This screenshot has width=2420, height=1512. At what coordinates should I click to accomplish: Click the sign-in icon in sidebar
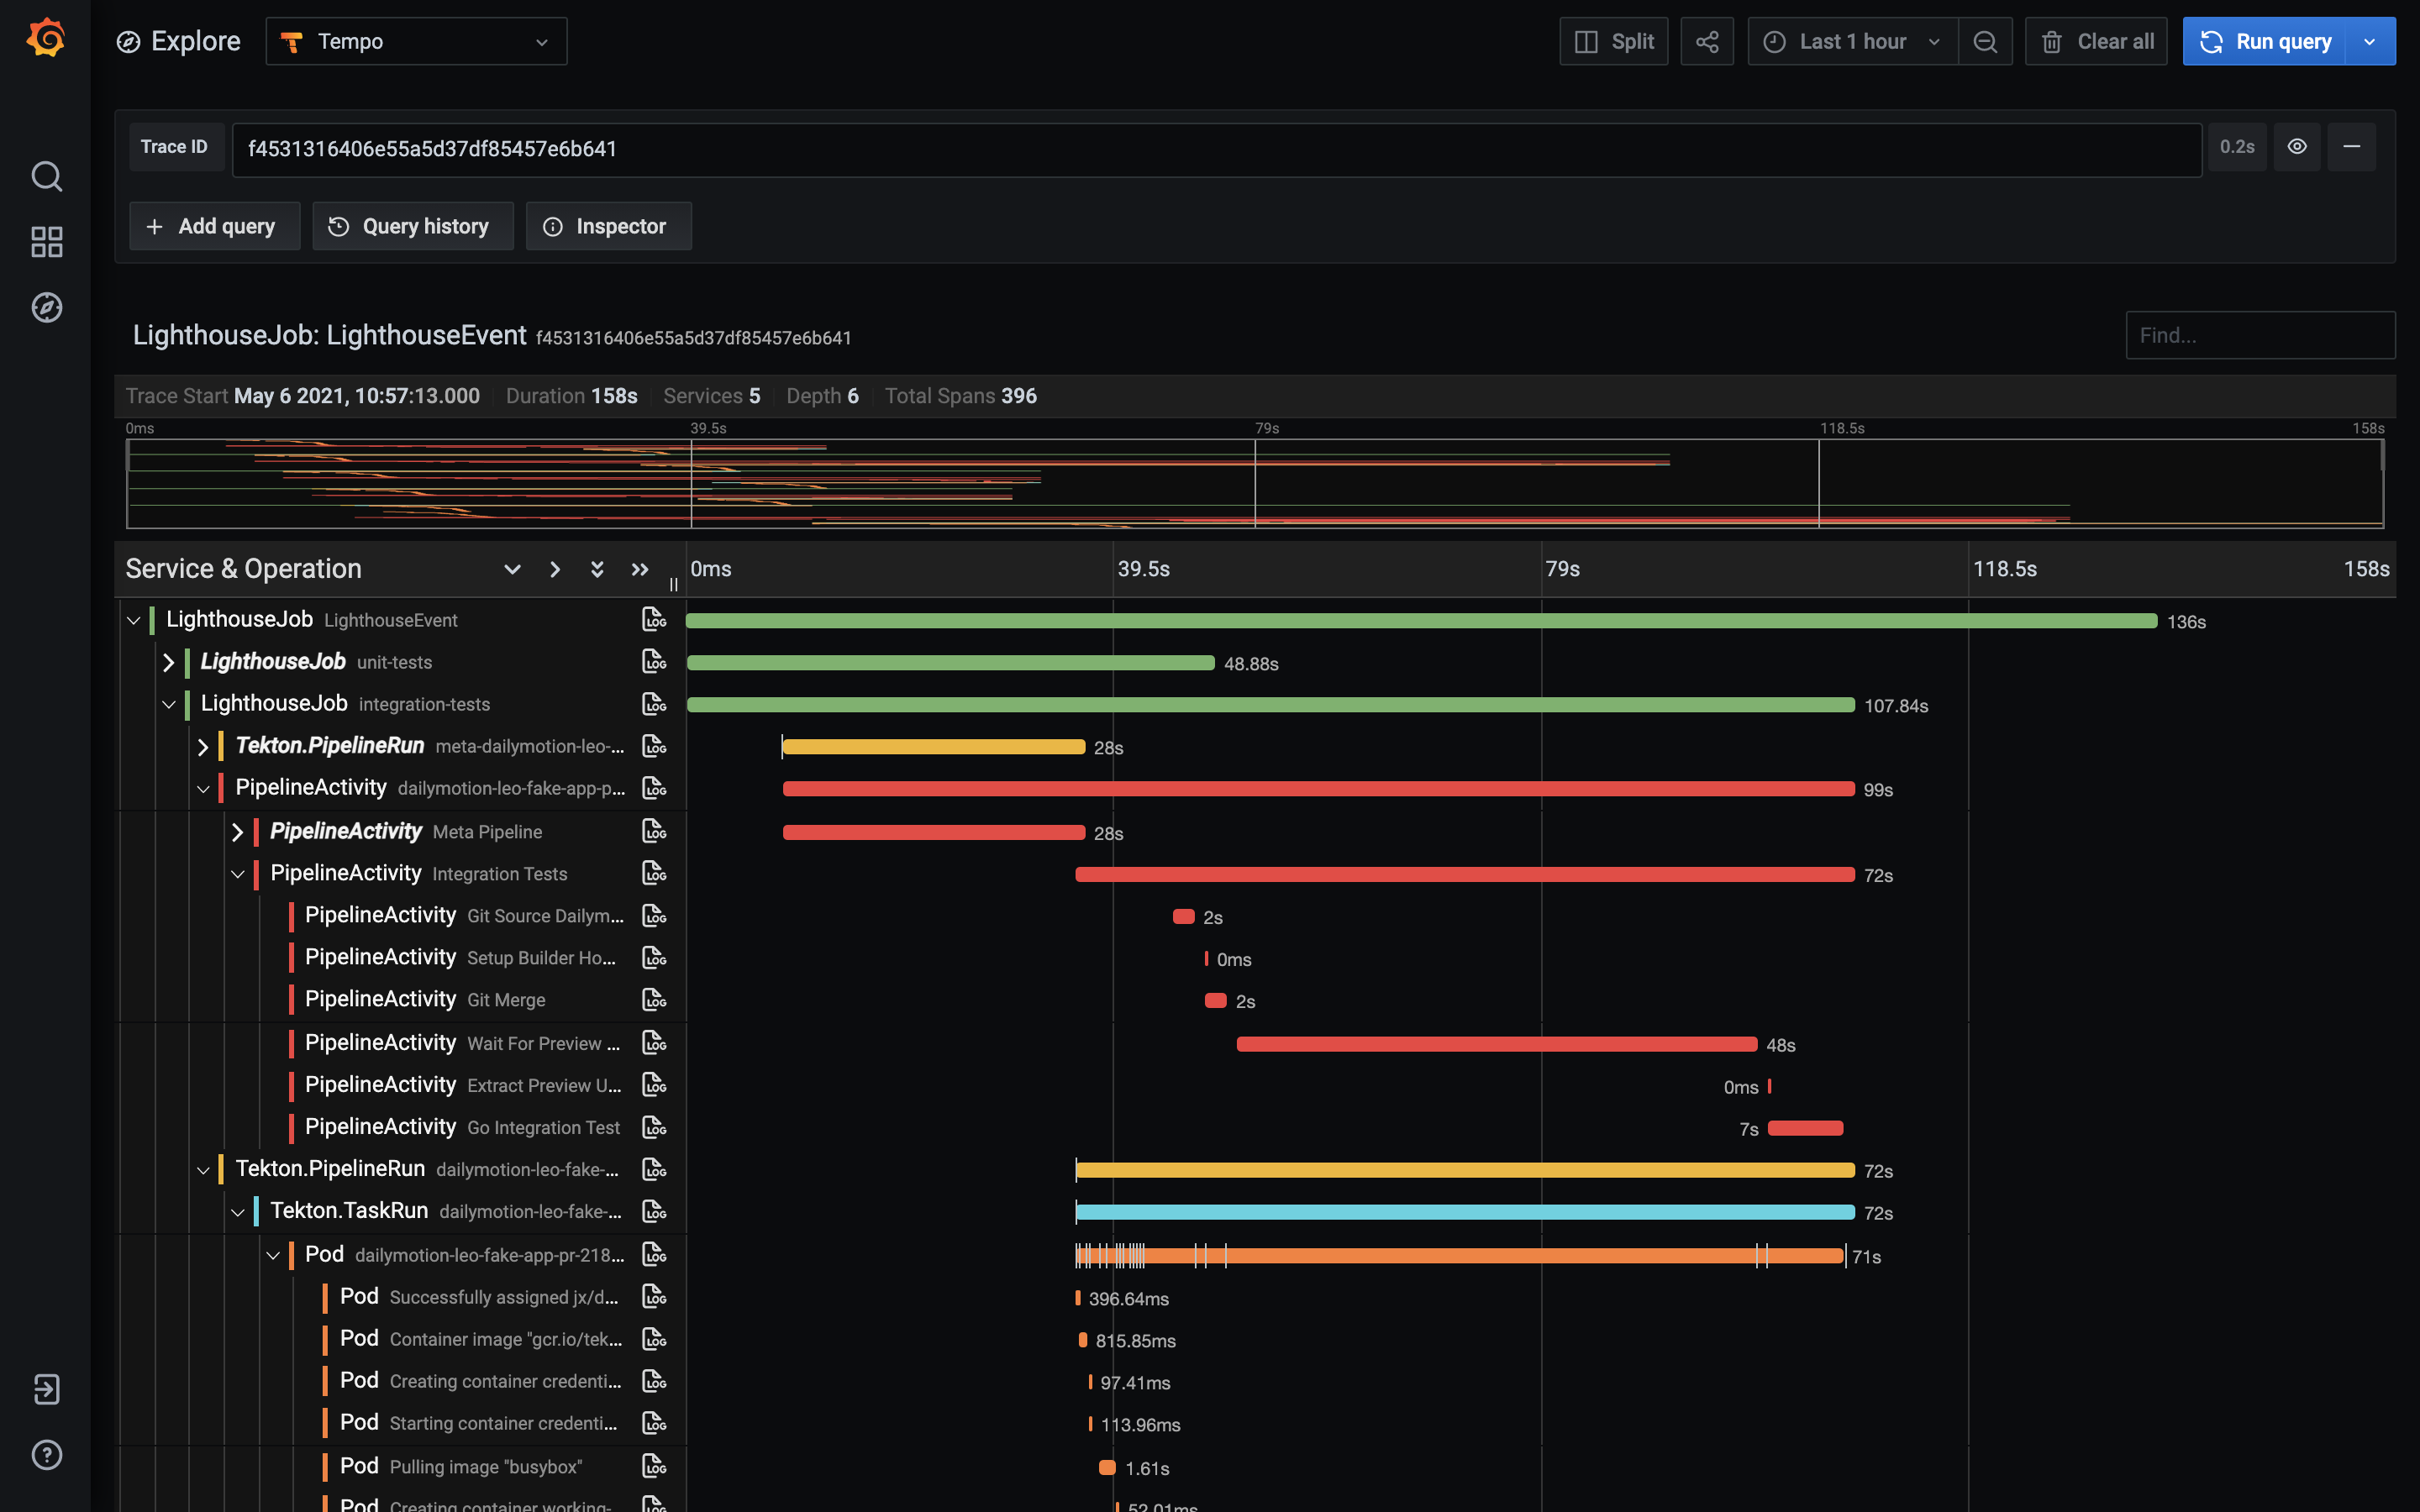pyautogui.click(x=46, y=1389)
